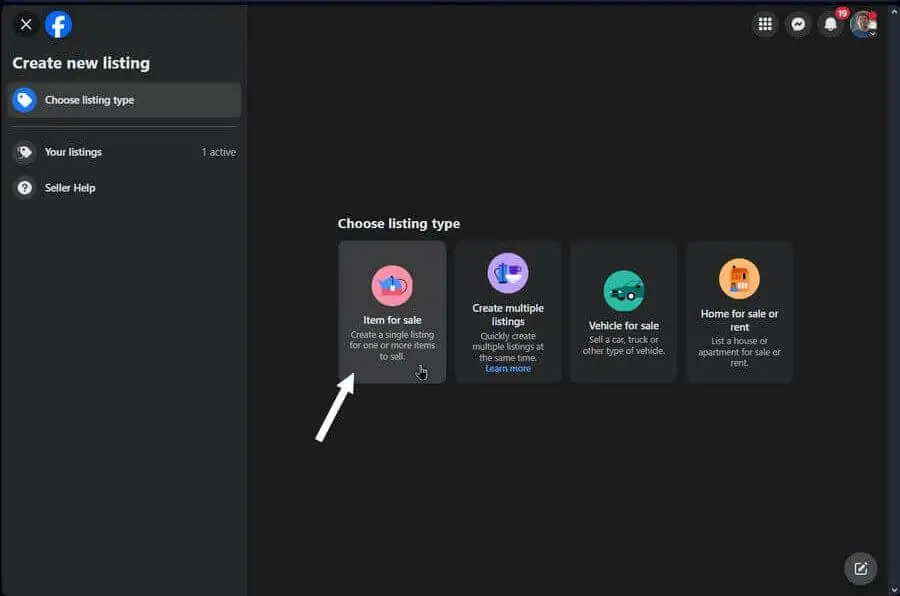Open Seller Help
The image size is (900, 596).
[124, 188]
